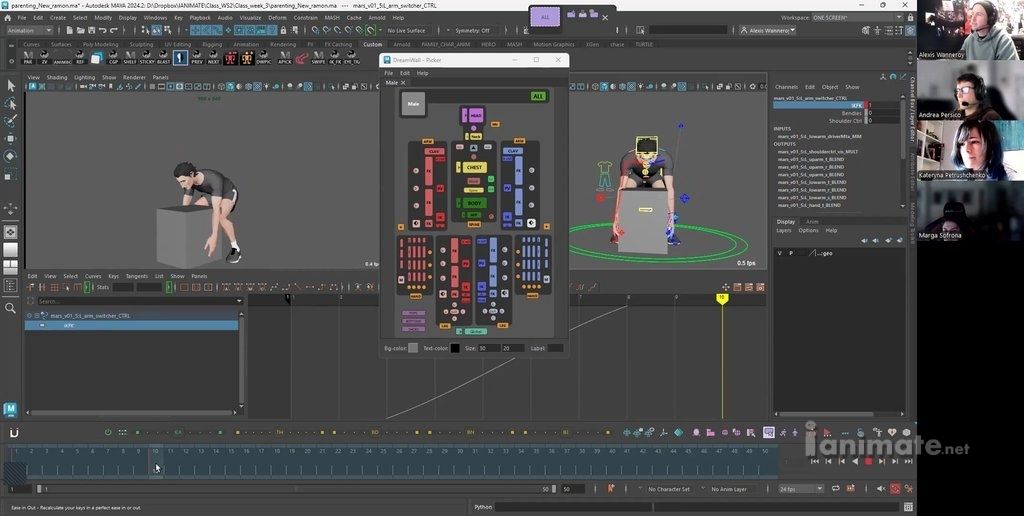Toggle the power icon in animation toolbar
This screenshot has width=1024, height=516.
click(x=108, y=432)
